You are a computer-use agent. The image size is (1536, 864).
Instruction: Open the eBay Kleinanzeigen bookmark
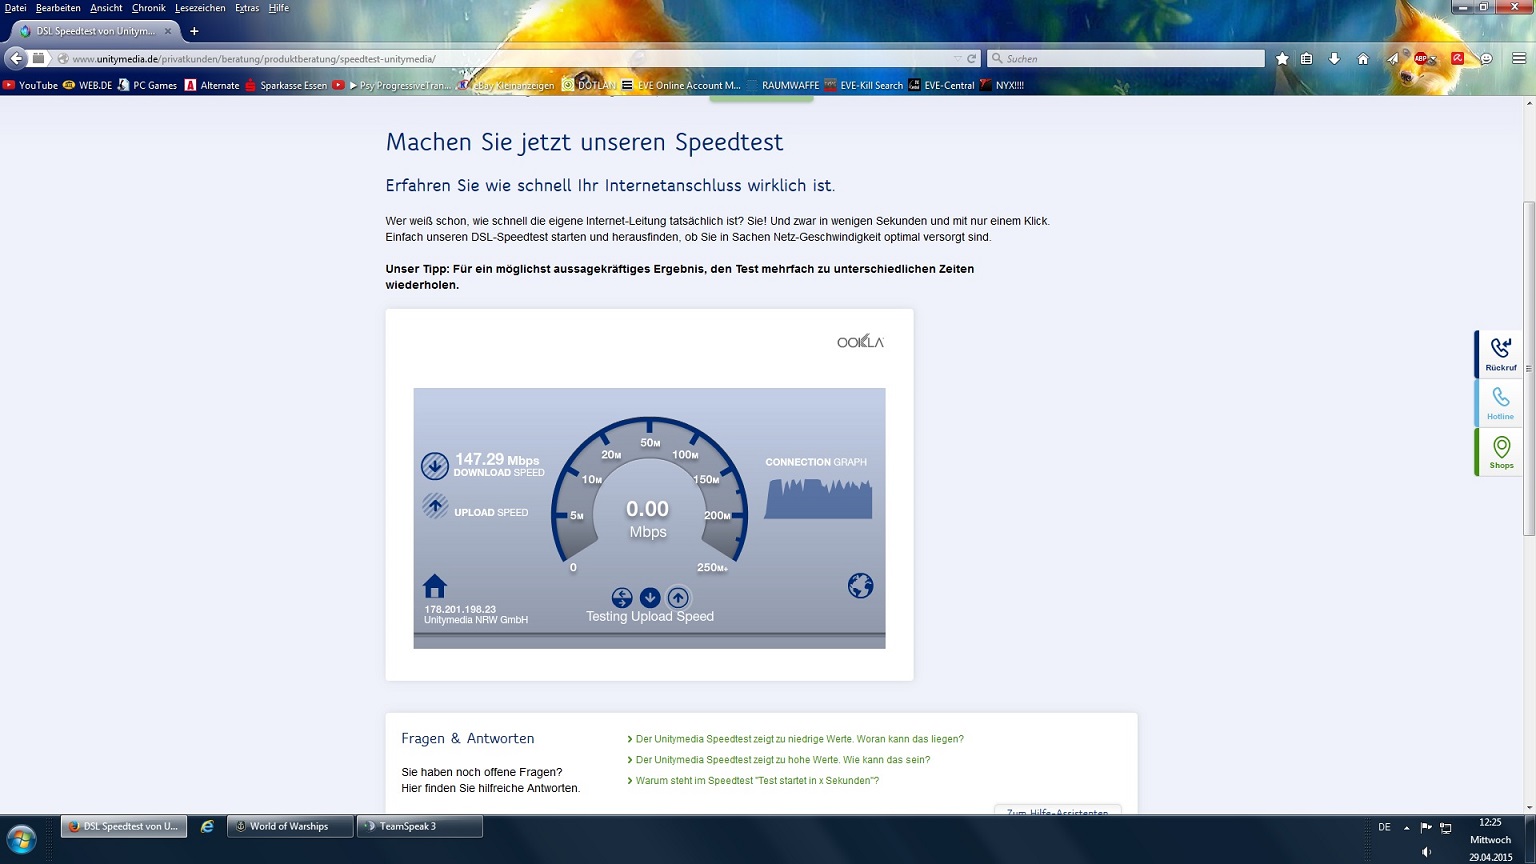[506, 85]
